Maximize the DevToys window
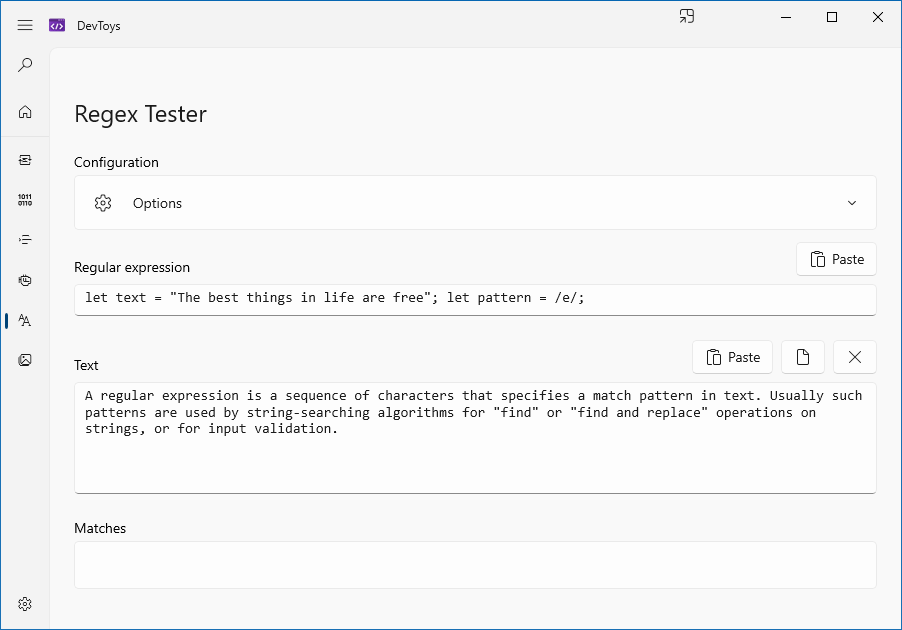Image resolution: width=902 pixels, height=630 pixels. point(832,17)
